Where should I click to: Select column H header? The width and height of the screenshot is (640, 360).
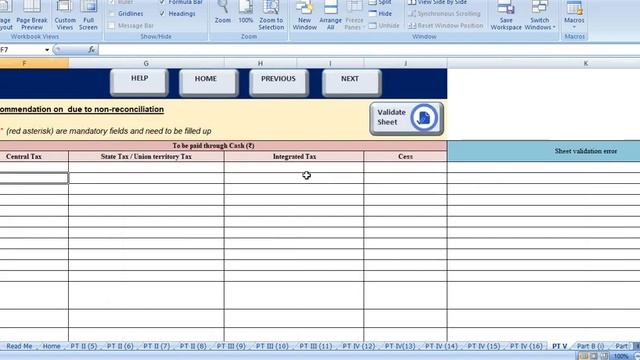(x=260, y=63)
